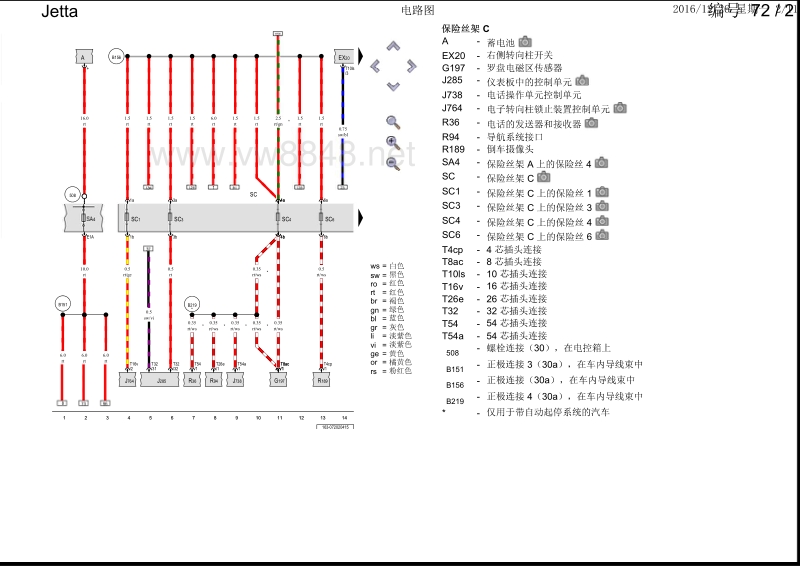Click the SC6 fuse symbol in diagram
The image size is (800, 566).
coord(321,218)
